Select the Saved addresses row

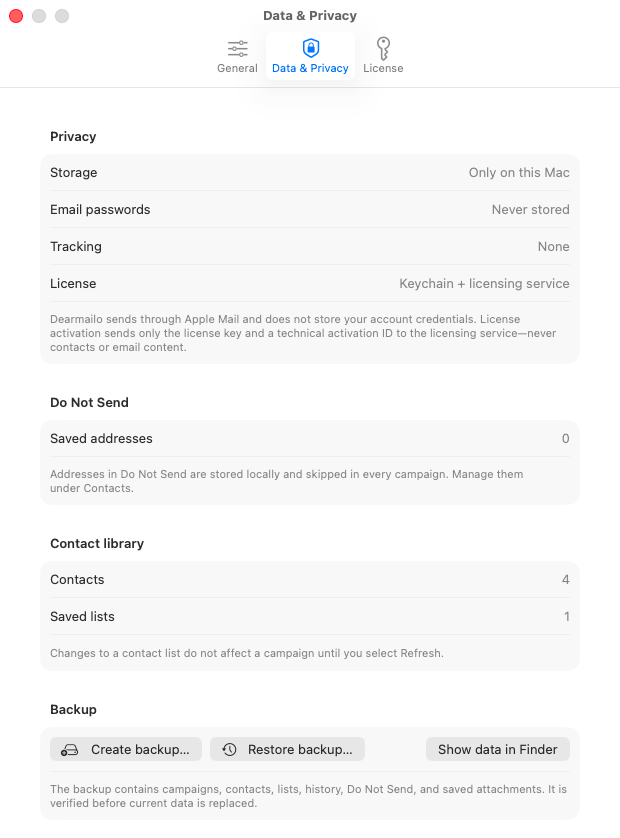[310, 439]
